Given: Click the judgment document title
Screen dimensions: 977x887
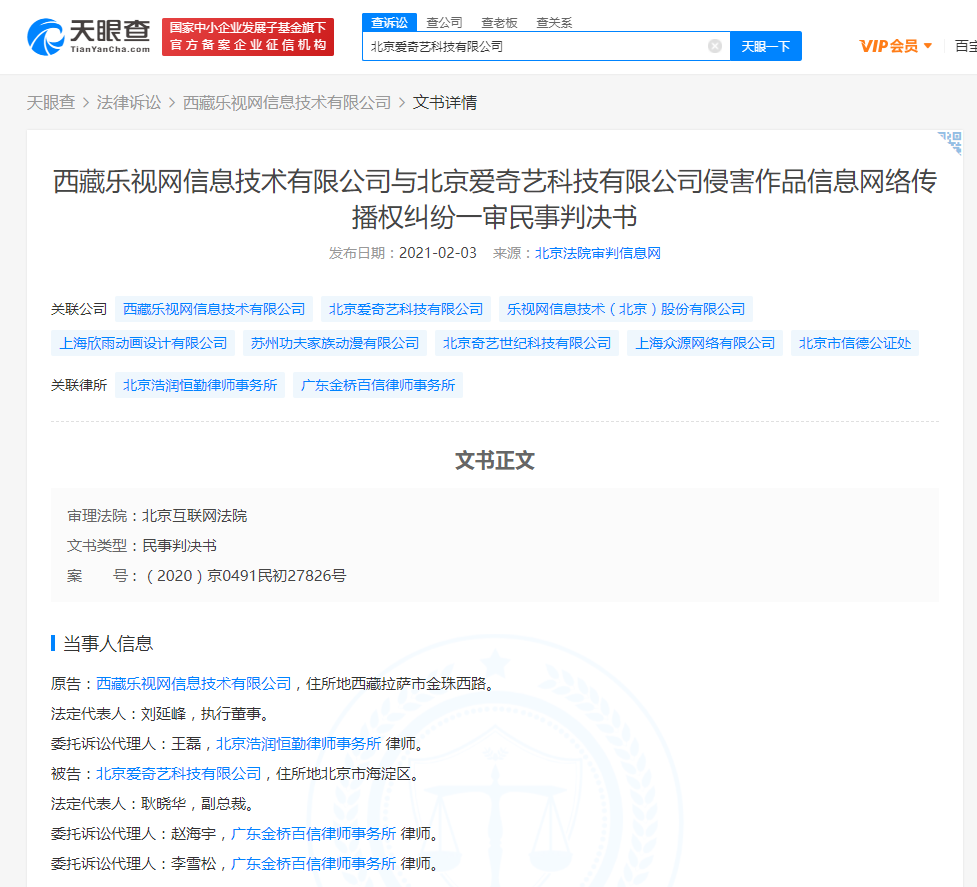Looking at the screenshot, I should (495, 199).
